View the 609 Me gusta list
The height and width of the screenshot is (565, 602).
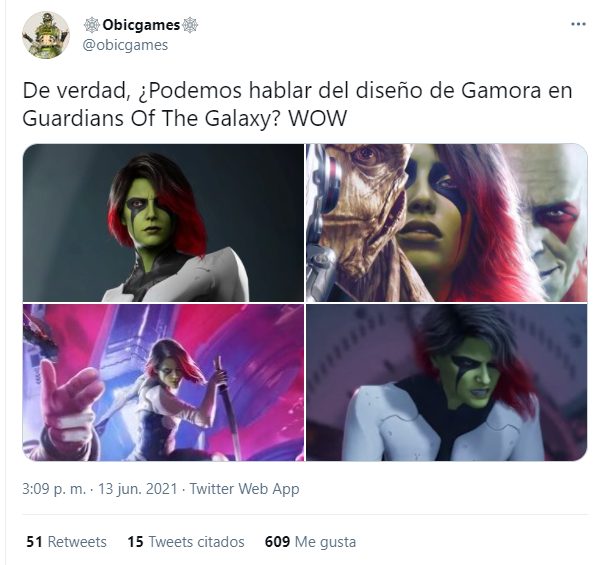point(310,542)
